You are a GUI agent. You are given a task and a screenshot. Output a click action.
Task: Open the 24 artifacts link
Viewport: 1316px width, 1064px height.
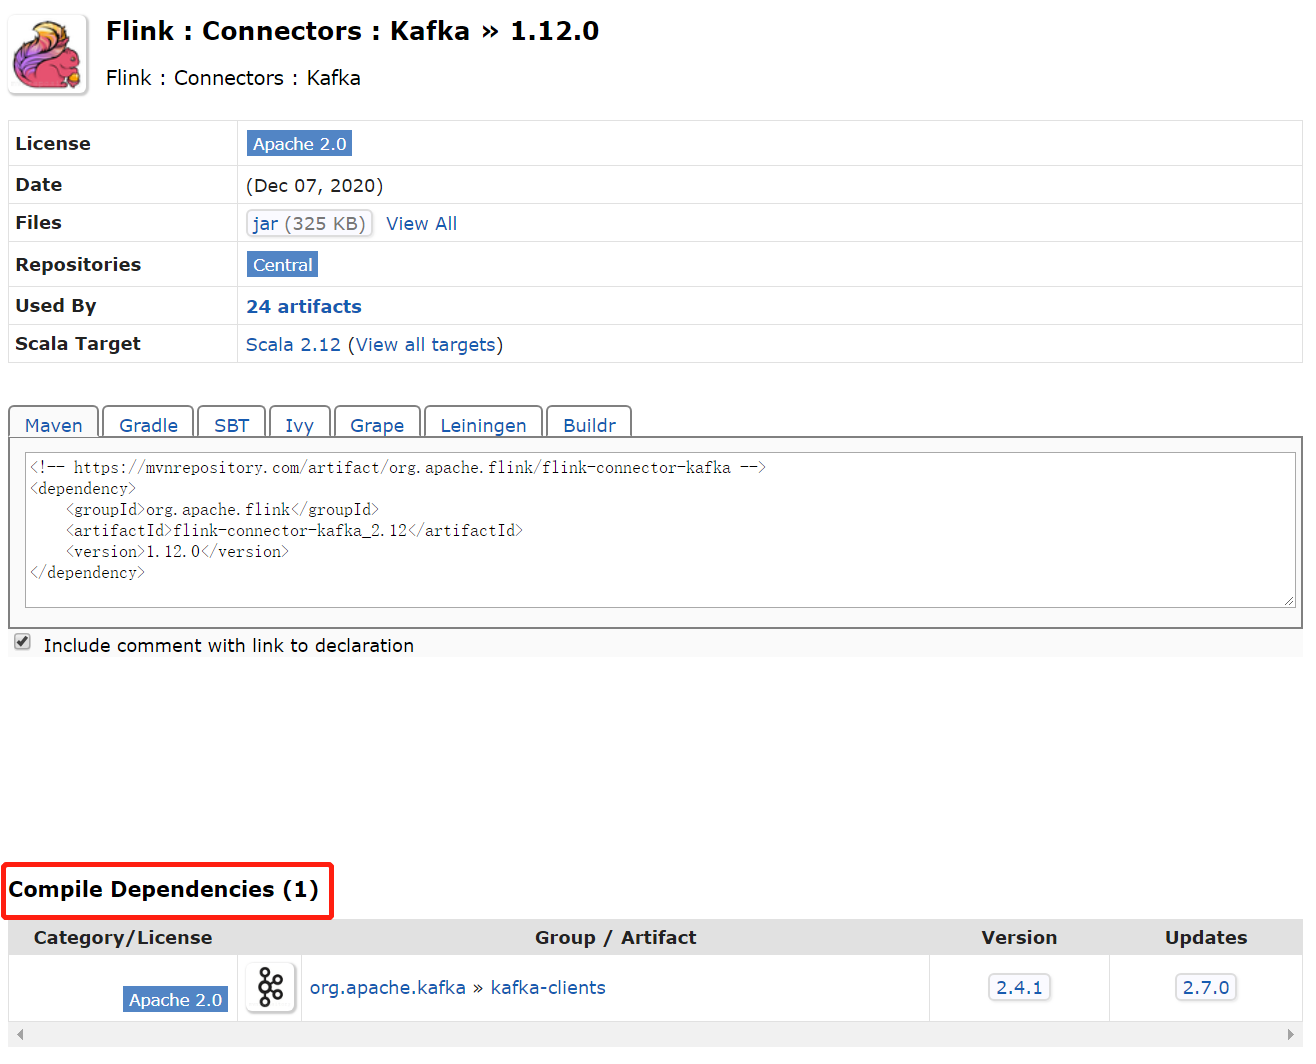304,306
